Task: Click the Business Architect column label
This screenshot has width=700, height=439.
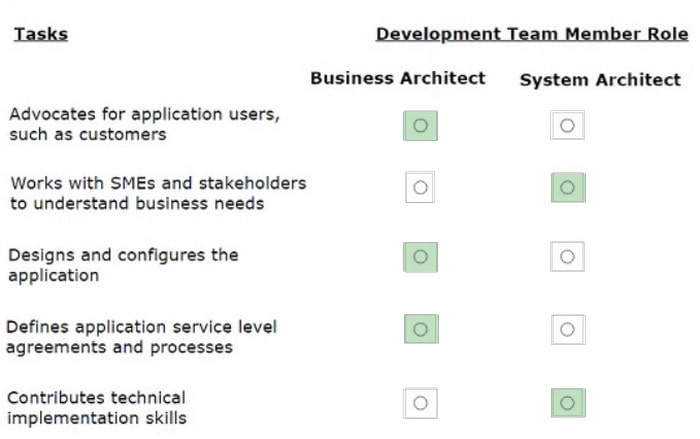Action: 398,78
